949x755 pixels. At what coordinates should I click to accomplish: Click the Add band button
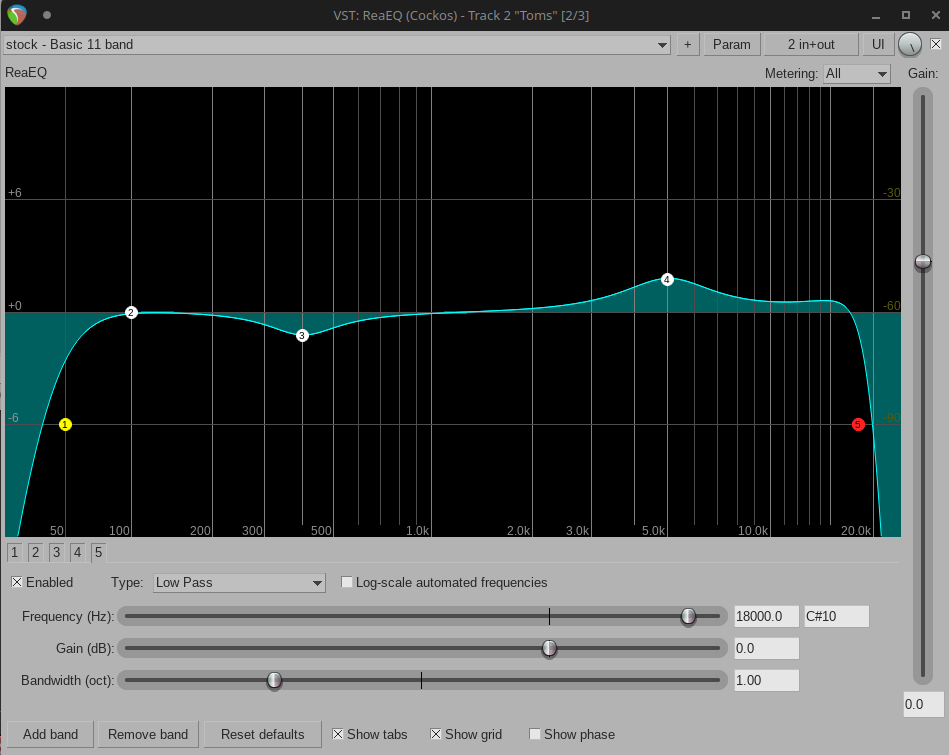point(50,734)
